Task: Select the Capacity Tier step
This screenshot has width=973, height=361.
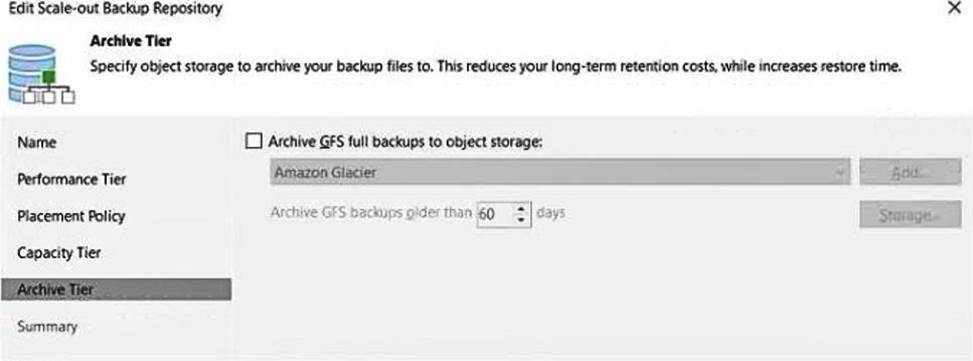Action: pos(59,253)
